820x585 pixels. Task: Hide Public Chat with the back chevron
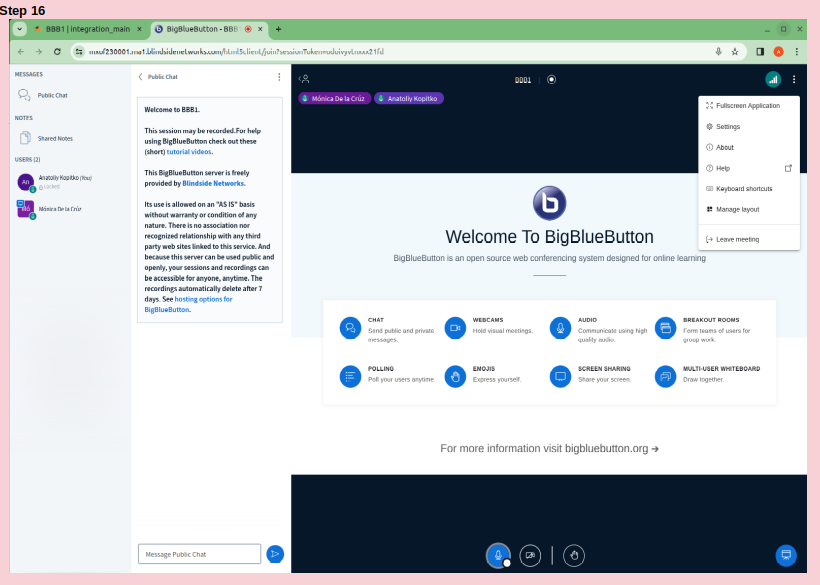tap(140, 77)
